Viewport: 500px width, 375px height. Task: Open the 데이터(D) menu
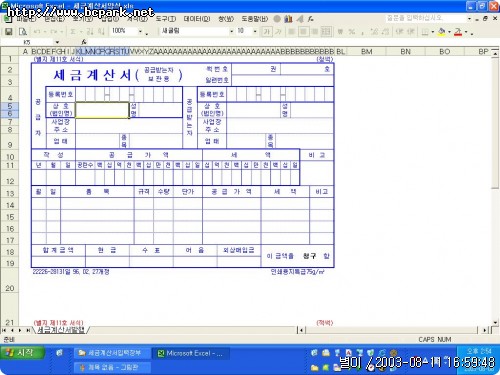[x=197, y=19]
